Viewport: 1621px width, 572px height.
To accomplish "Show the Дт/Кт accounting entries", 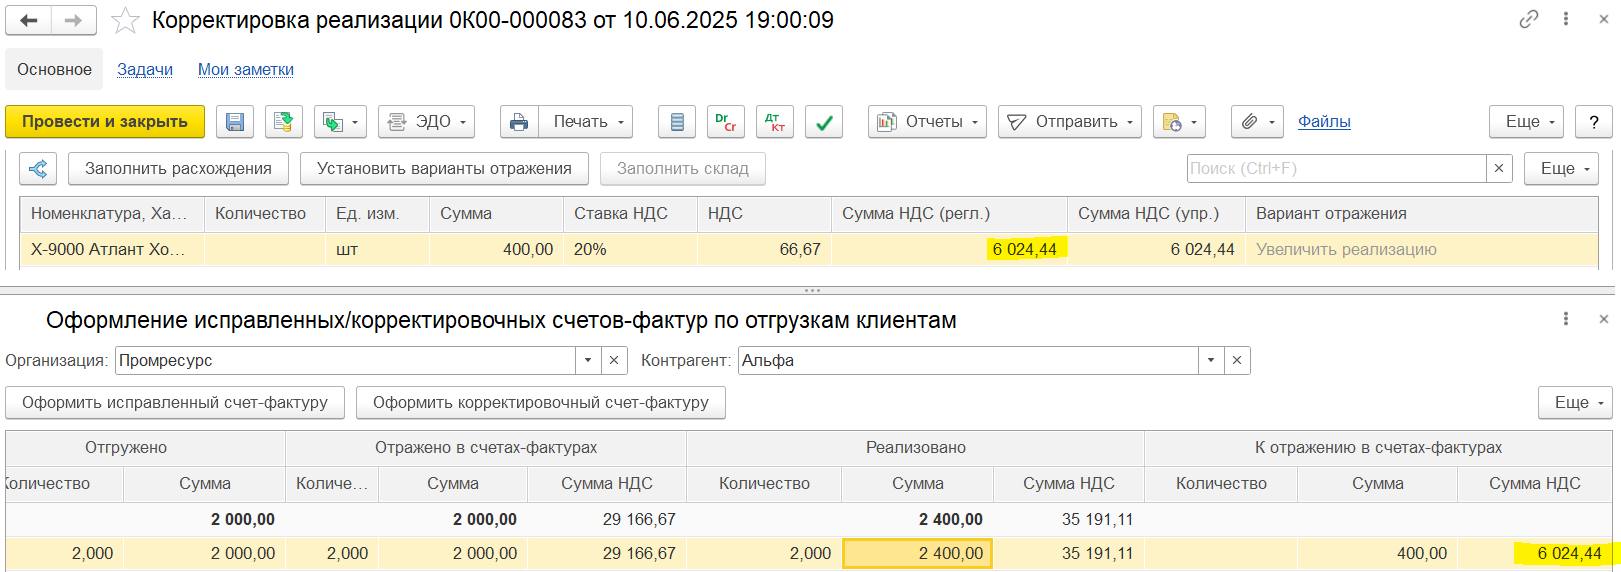I will [x=775, y=122].
